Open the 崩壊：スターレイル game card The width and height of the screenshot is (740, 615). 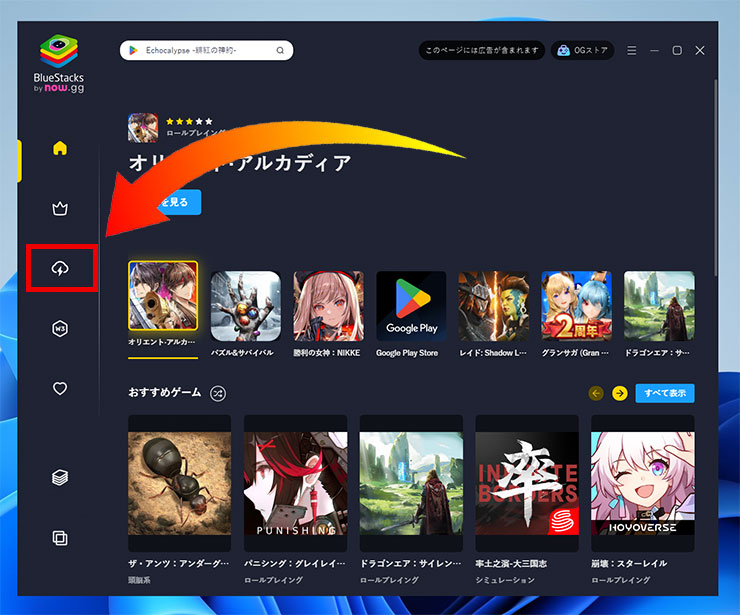pos(643,483)
